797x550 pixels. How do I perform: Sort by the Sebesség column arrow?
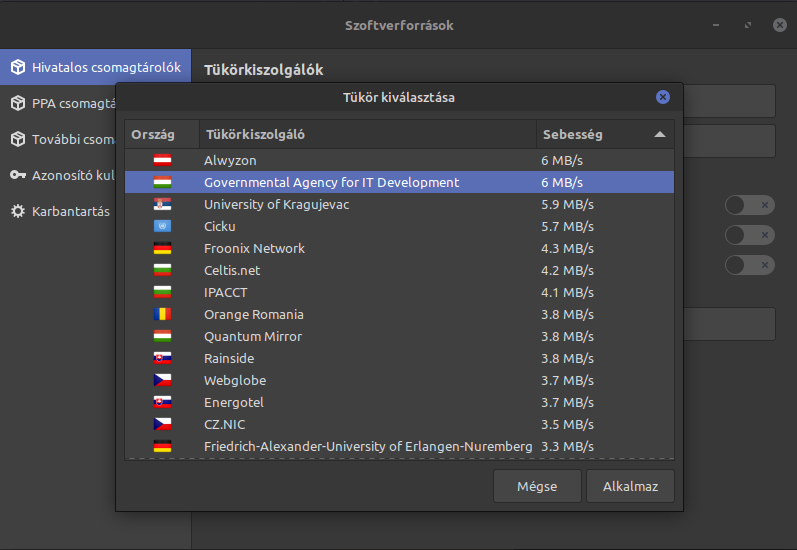coord(660,134)
